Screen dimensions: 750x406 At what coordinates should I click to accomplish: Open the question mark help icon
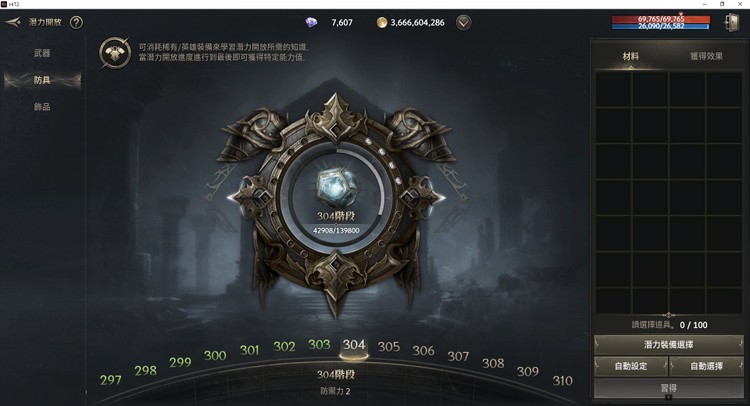coord(76,22)
